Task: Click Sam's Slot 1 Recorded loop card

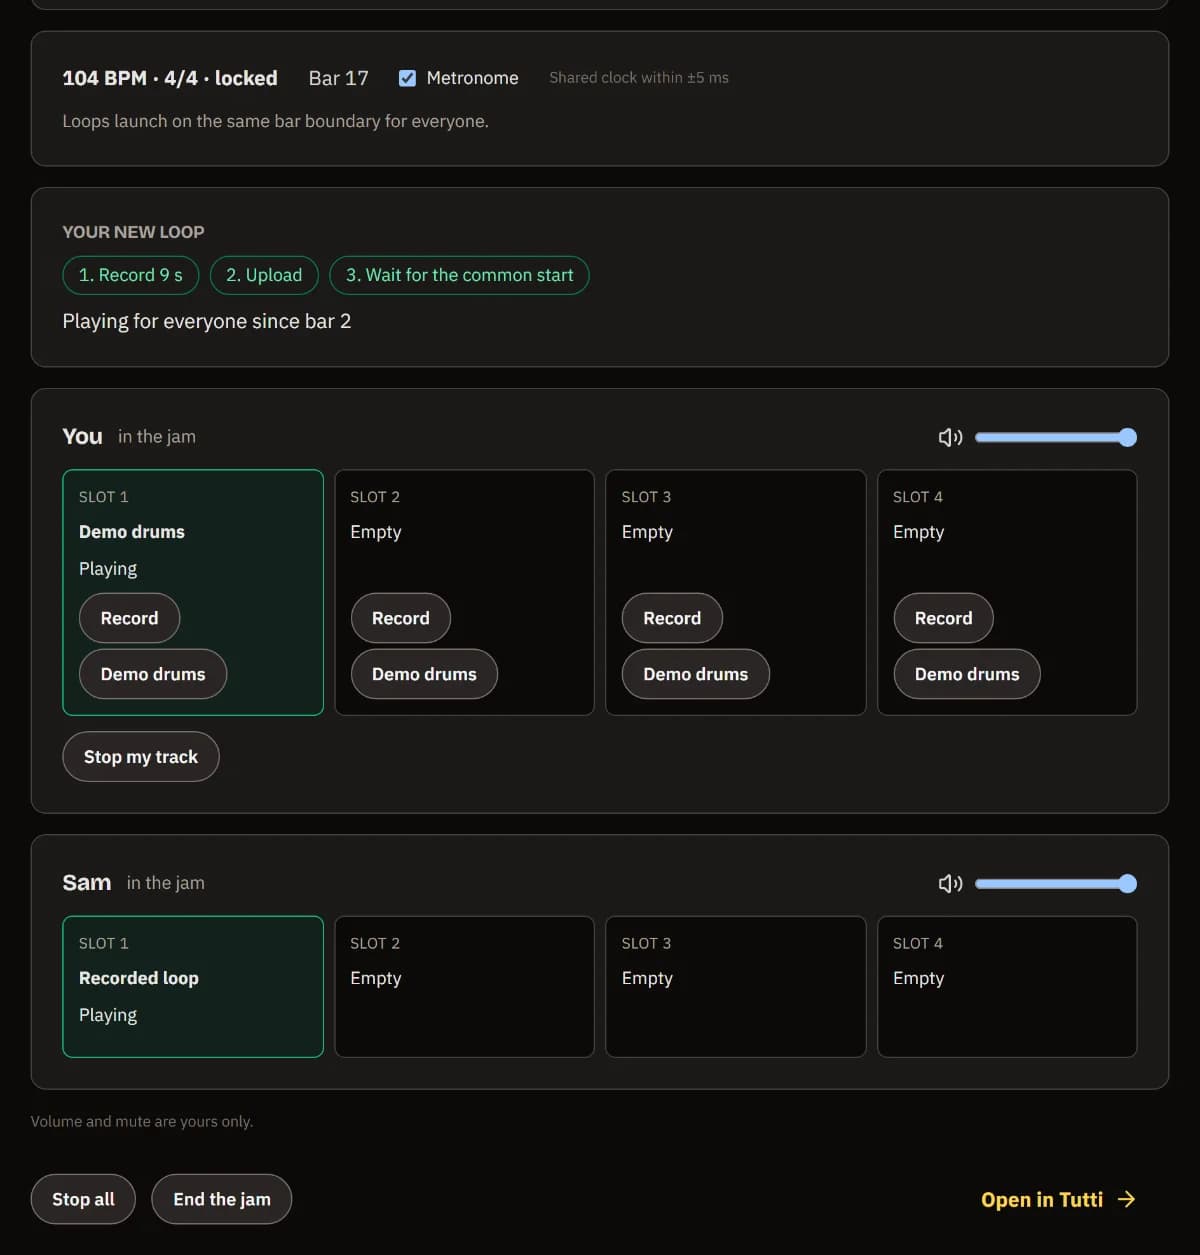Action: tap(193, 986)
